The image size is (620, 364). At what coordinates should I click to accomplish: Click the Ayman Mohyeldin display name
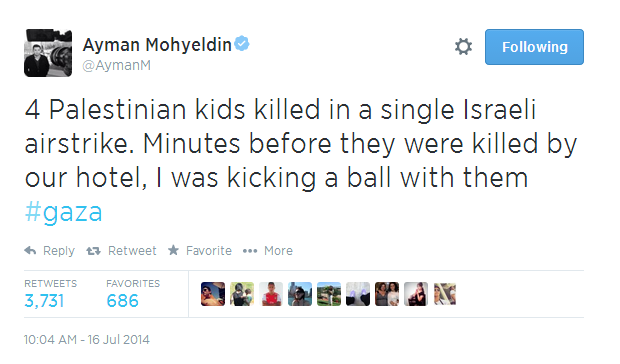(x=157, y=45)
